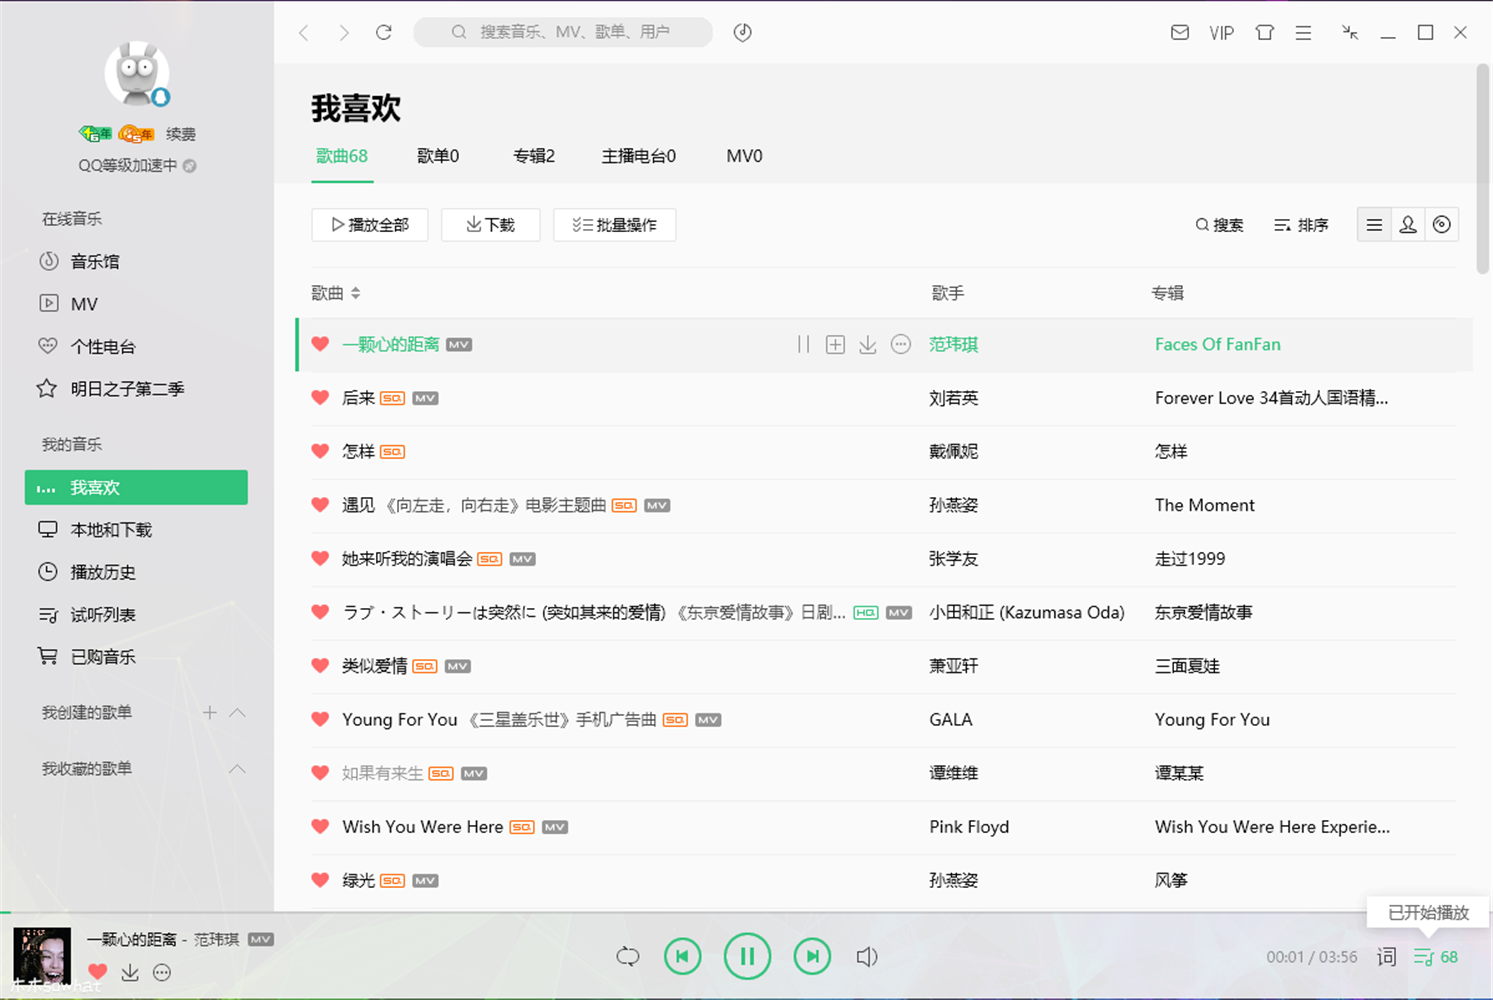This screenshot has width=1493, height=1000.
Task: Open MV badge for 后来
Action: (x=425, y=398)
